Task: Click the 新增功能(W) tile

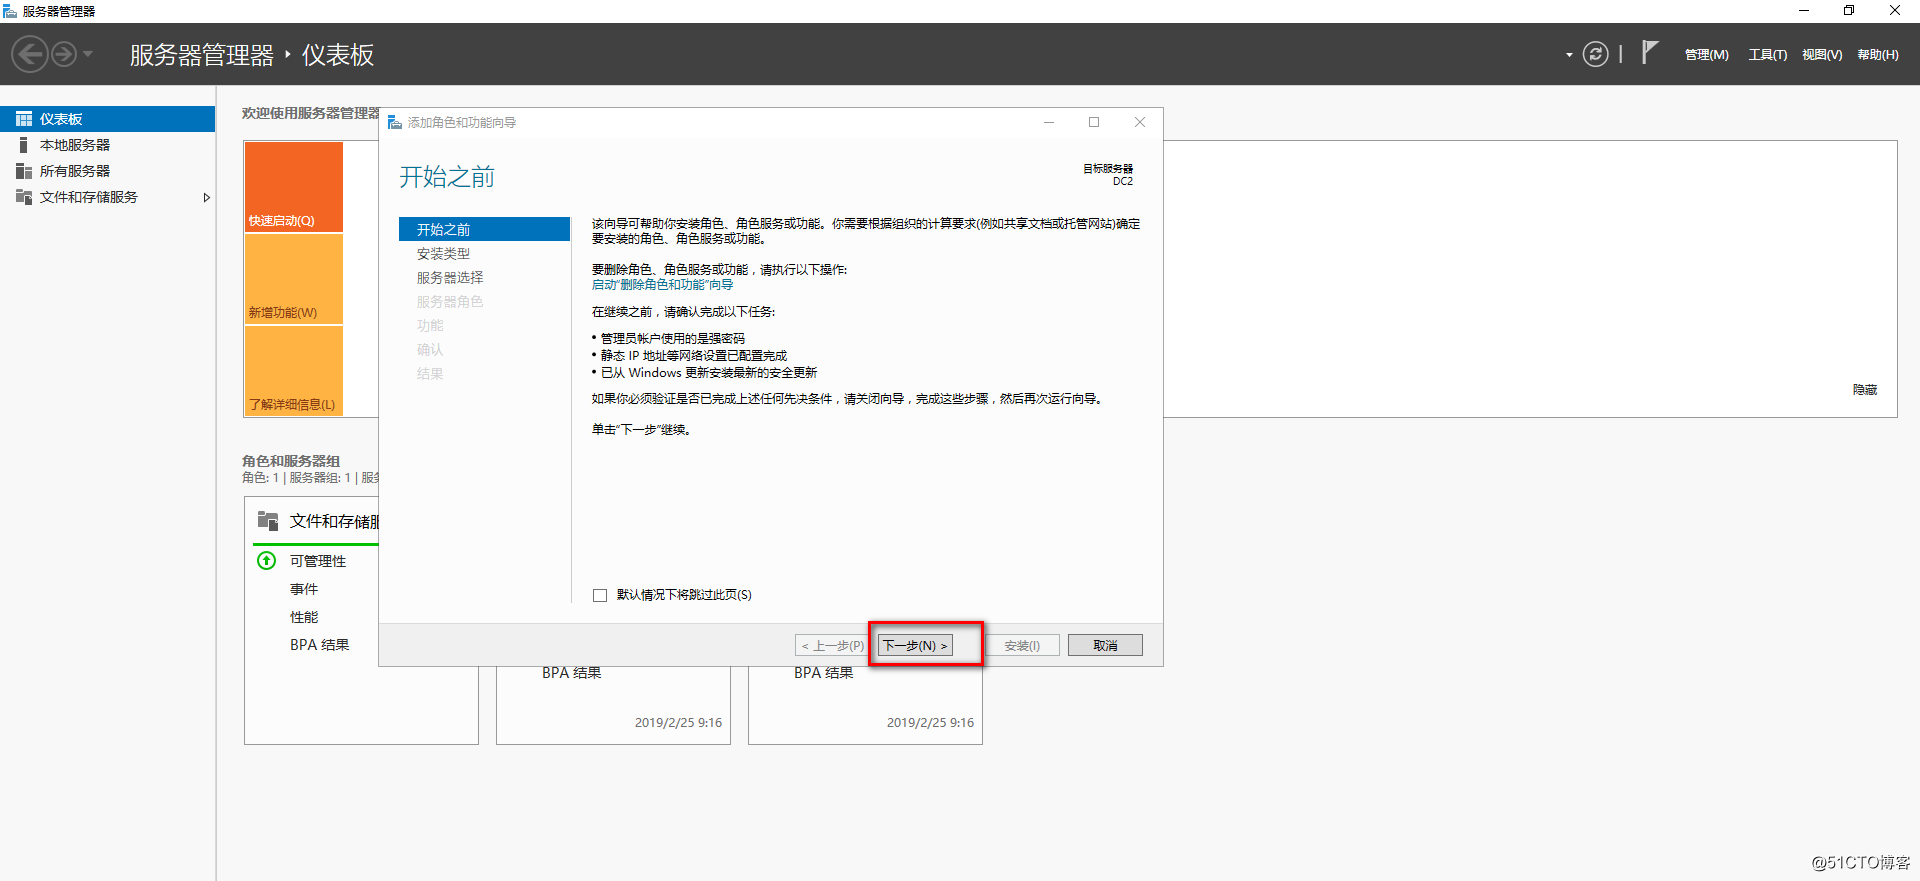Action: pos(294,279)
